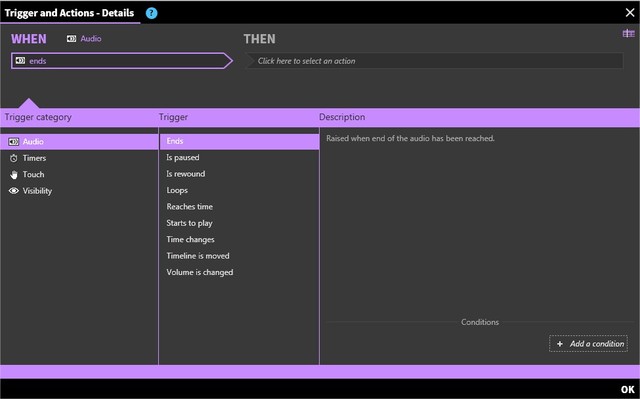Image resolution: width=640 pixels, height=399 pixels.
Task: Select the Visibility eye icon
Action: [x=14, y=191]
